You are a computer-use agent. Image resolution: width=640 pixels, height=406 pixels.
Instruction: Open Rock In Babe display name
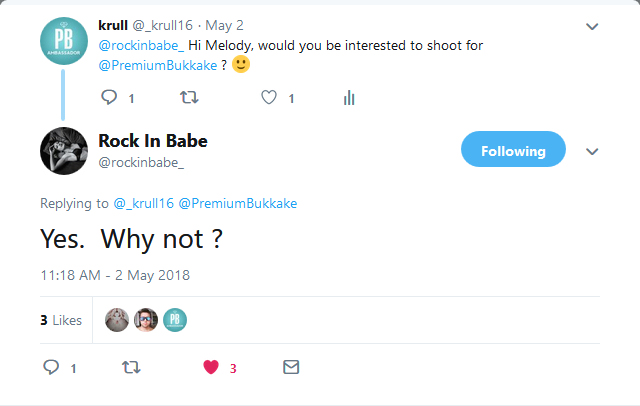click(153, 140)
